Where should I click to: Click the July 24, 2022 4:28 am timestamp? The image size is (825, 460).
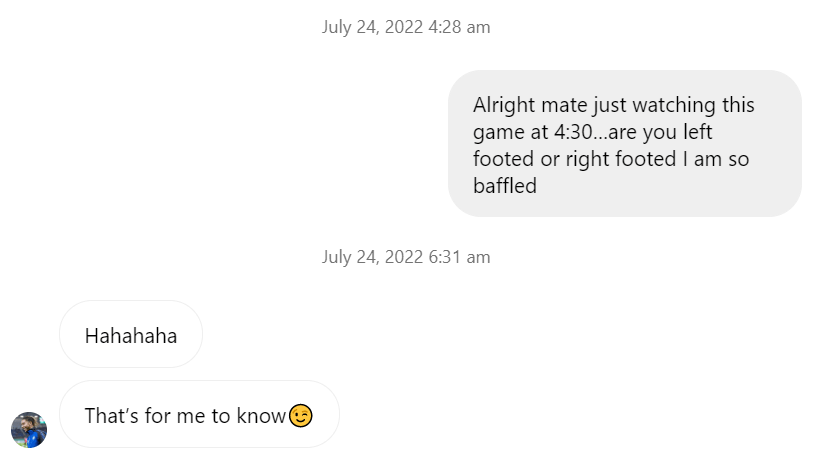[406, 27]
